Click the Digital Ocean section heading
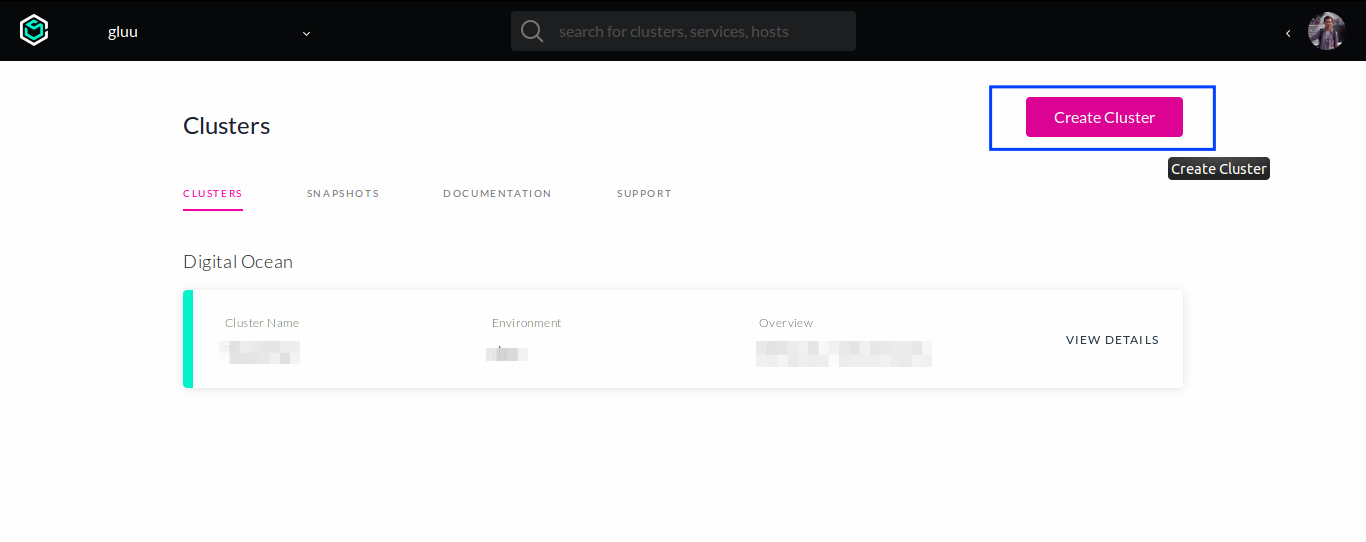This screenshot has height=542, width=1366. [x=238, y=262]
